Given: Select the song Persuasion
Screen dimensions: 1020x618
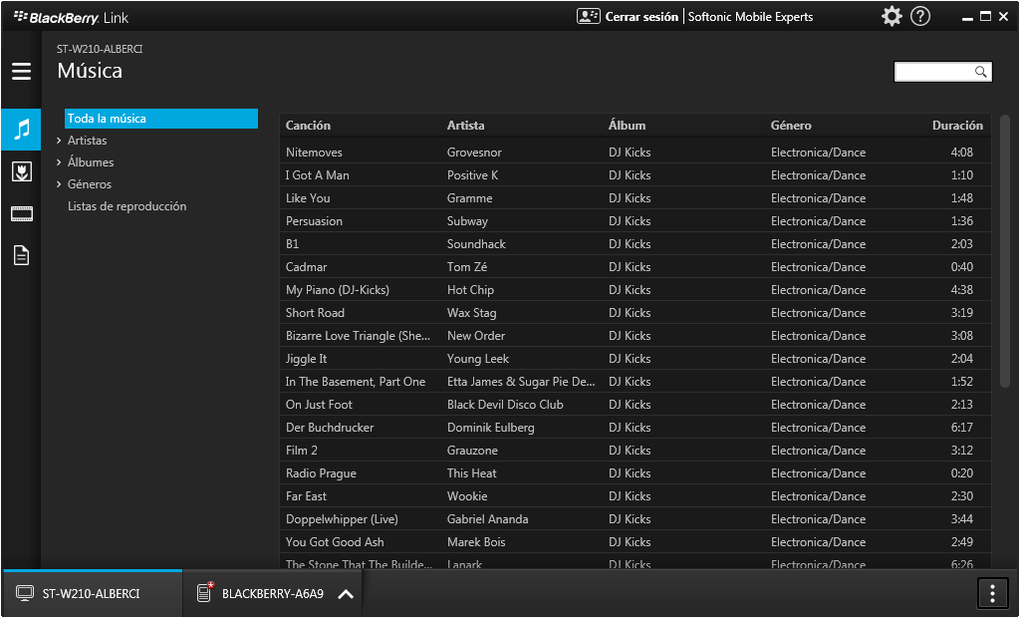Looking at the screenshot, I should (314, 221).
